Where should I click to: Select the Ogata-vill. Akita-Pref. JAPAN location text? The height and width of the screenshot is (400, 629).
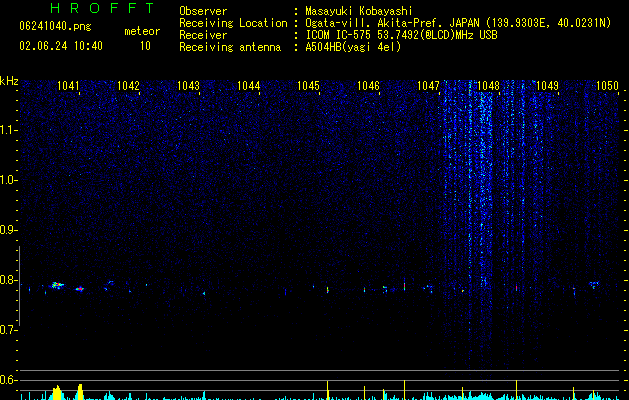[458, 23]
